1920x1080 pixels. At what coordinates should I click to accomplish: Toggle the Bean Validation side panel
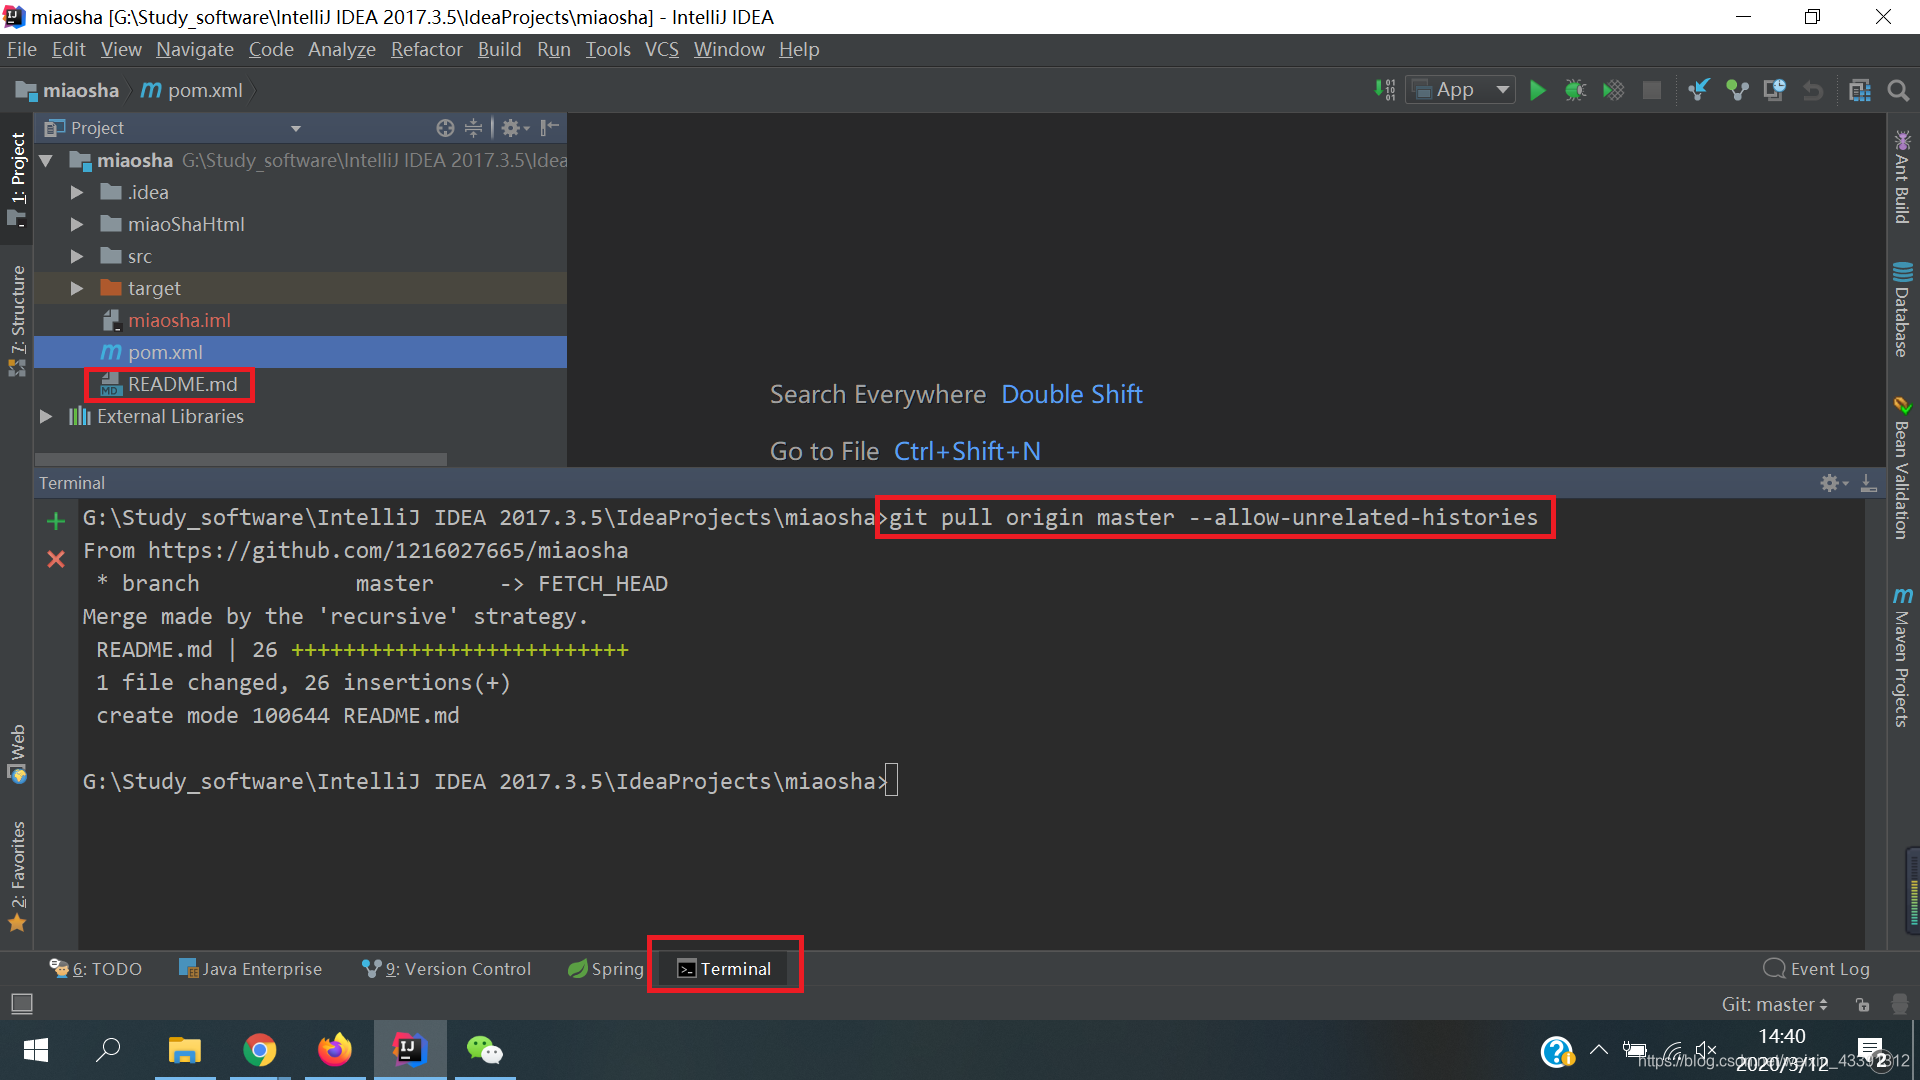1903,468
